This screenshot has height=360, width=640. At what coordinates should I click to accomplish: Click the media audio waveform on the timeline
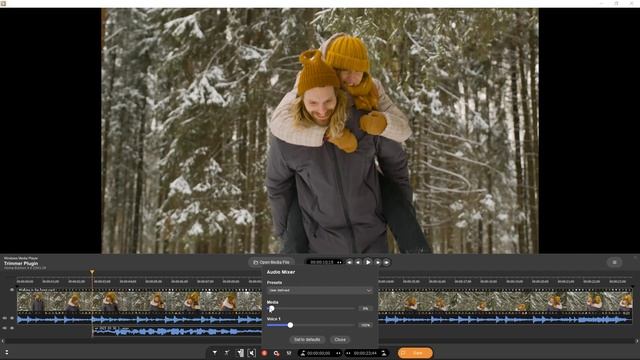pos(139,320)
